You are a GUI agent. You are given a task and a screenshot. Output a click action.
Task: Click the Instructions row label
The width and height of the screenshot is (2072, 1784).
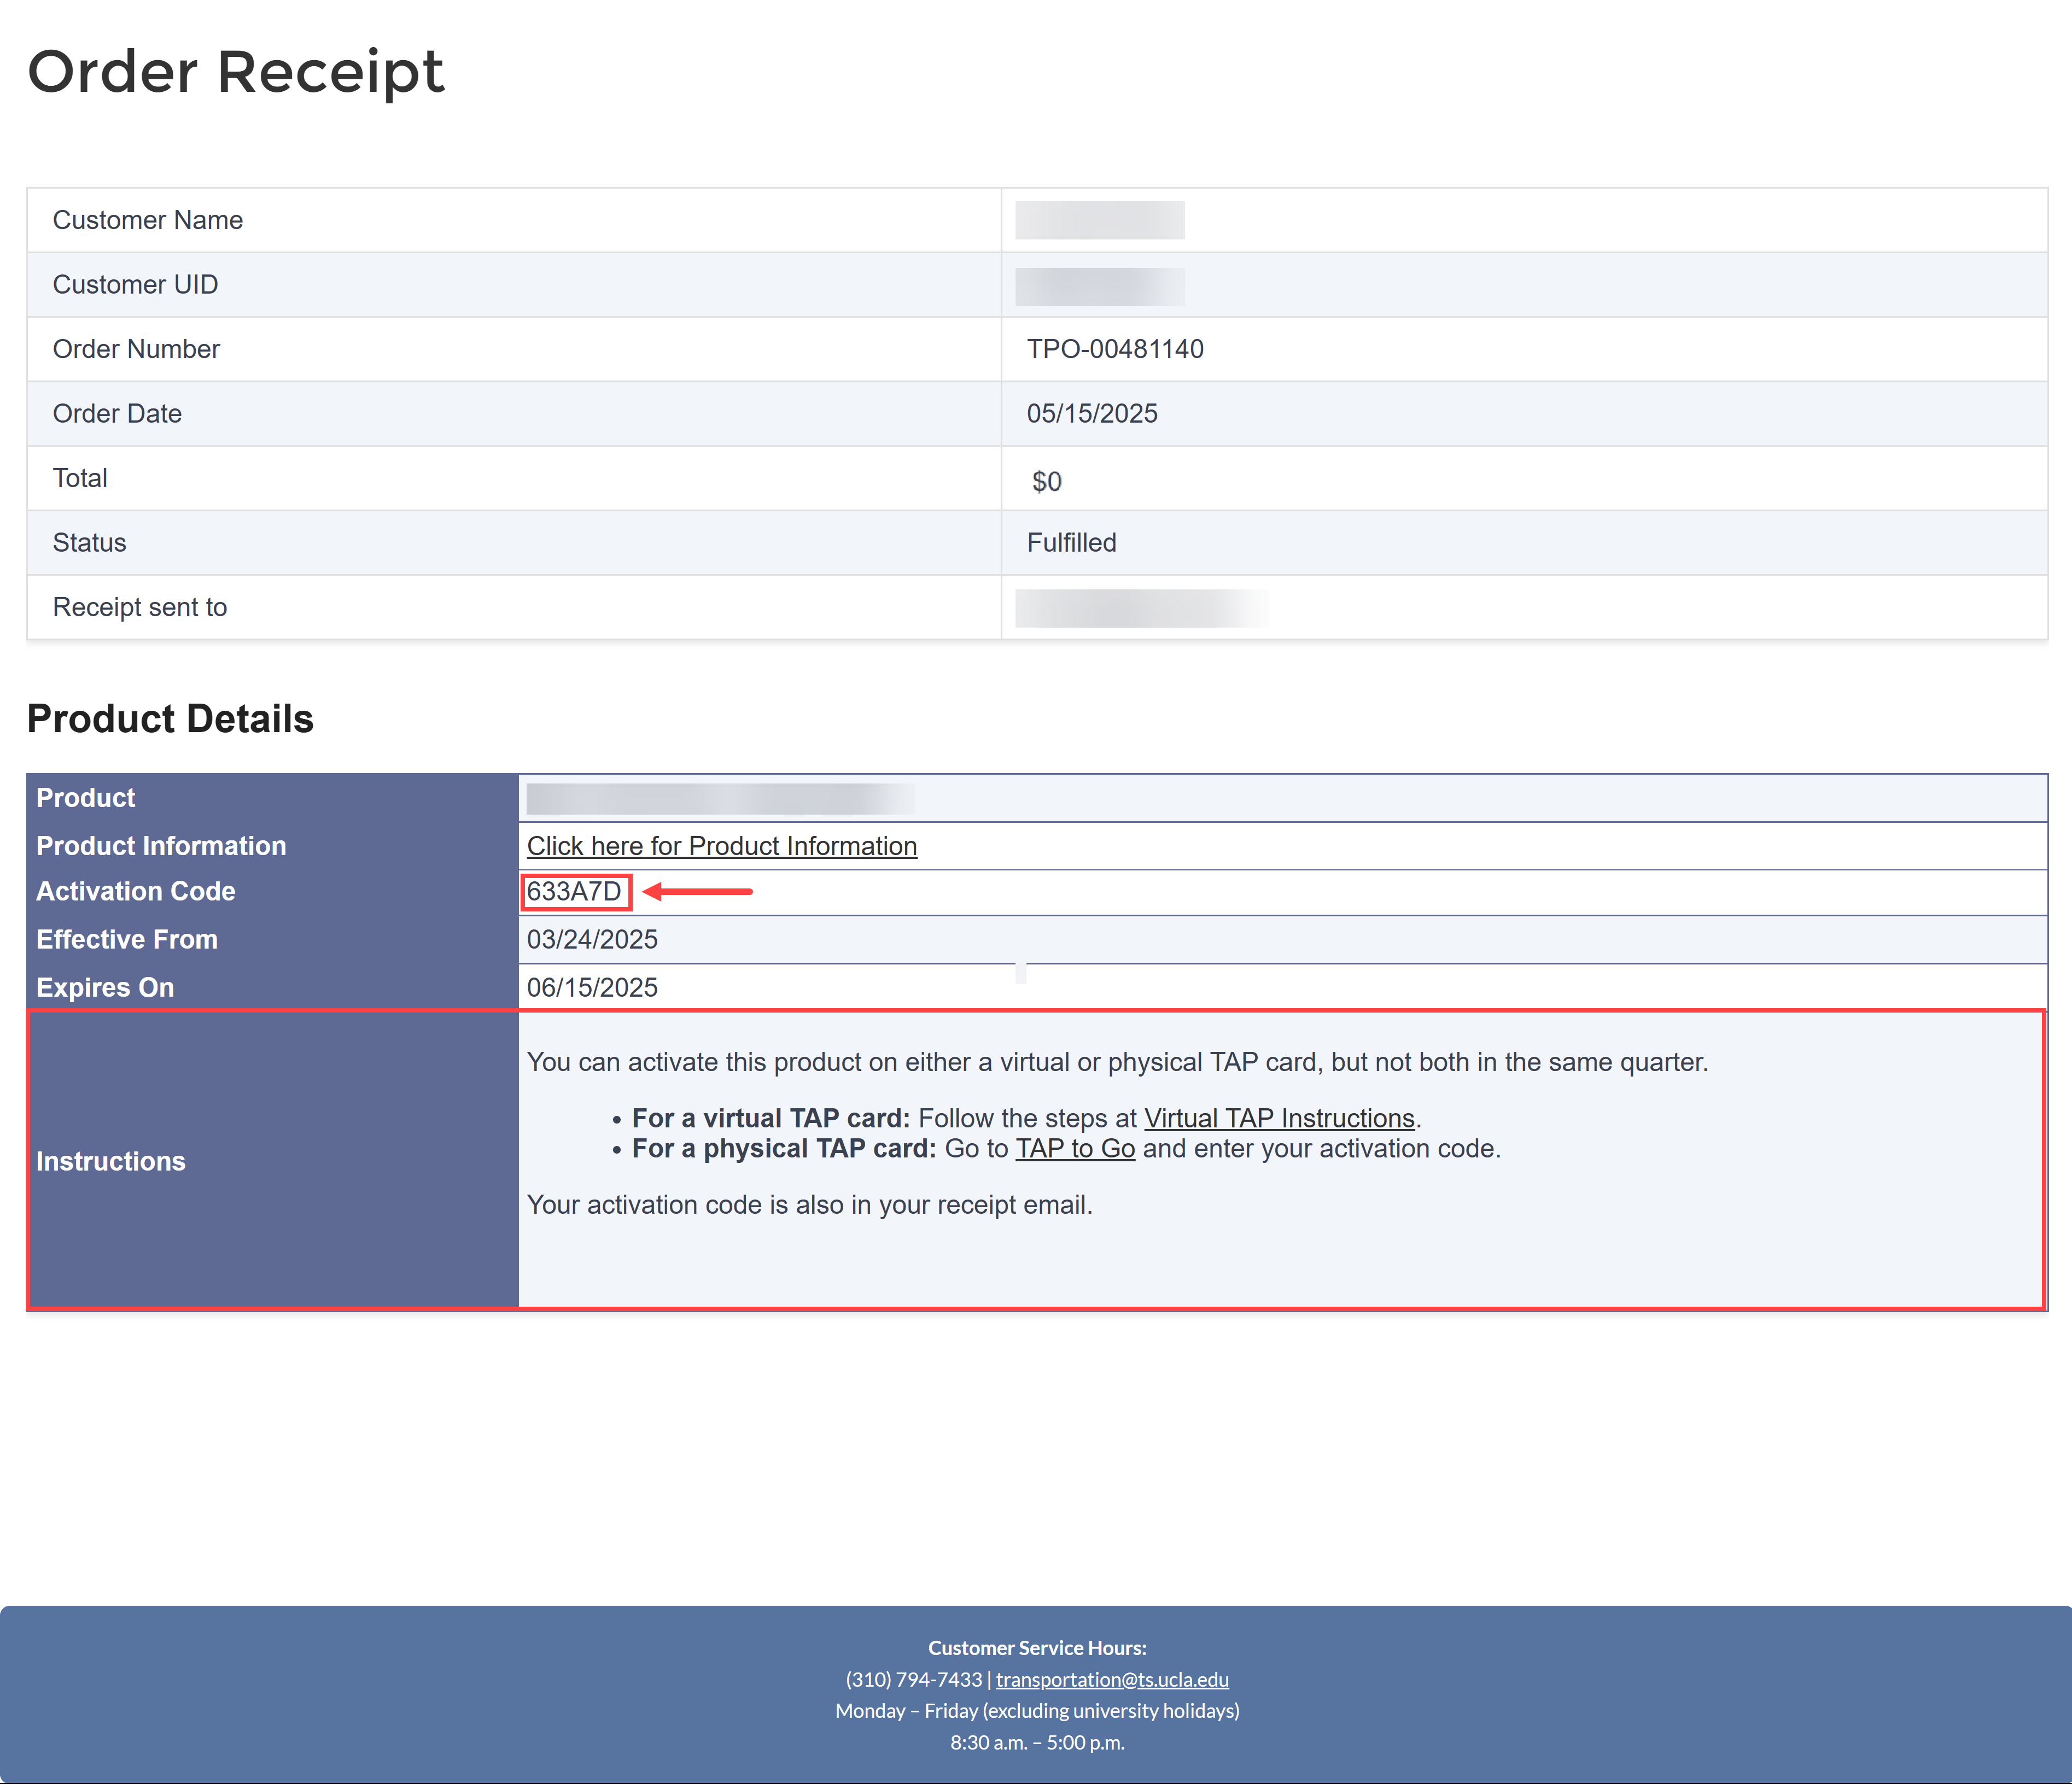coord(111,1161)
